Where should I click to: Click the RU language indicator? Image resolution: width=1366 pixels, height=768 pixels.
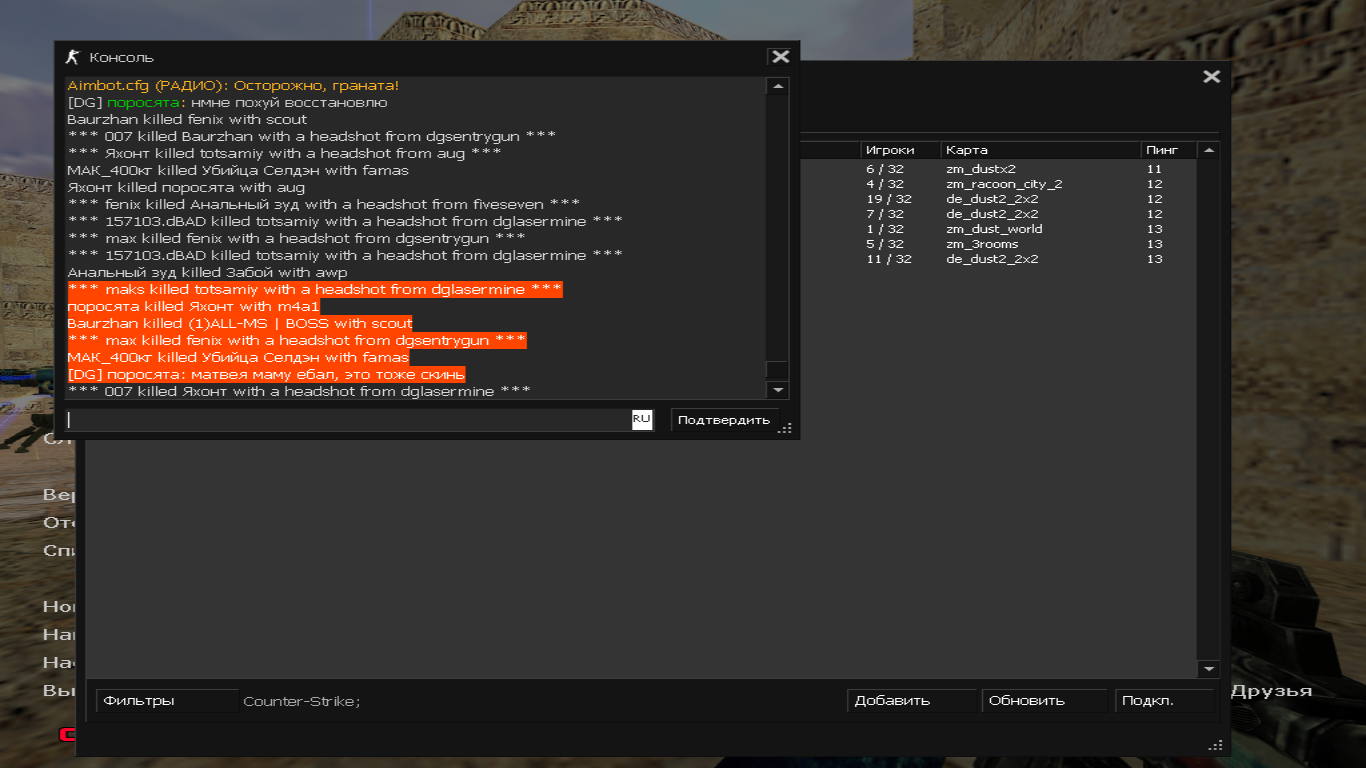click(641, 419)
